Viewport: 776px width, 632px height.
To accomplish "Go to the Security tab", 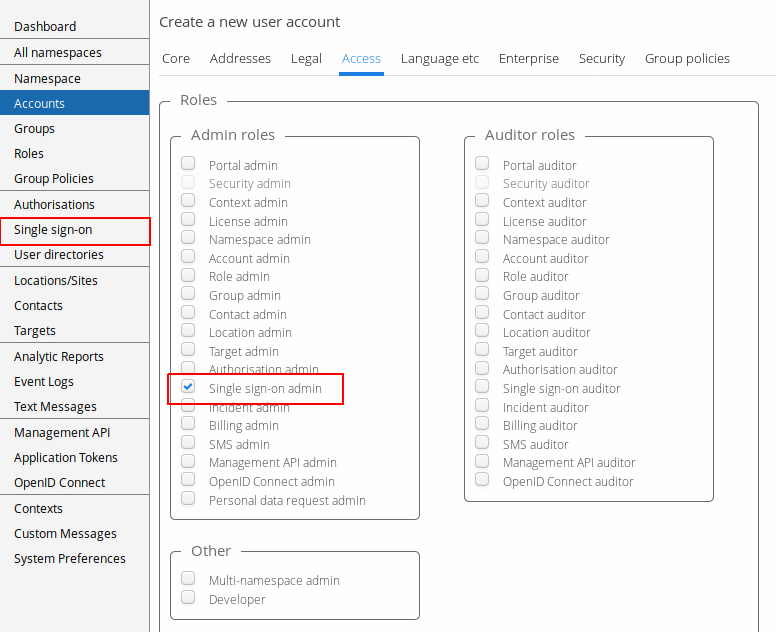I will 601,59.
